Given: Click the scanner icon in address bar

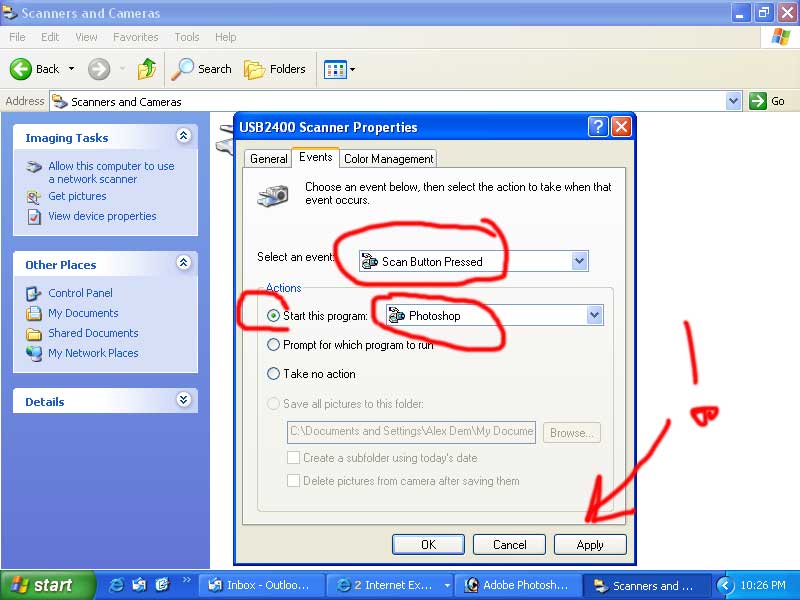Looking at the screenshot, I should (60, 102).
